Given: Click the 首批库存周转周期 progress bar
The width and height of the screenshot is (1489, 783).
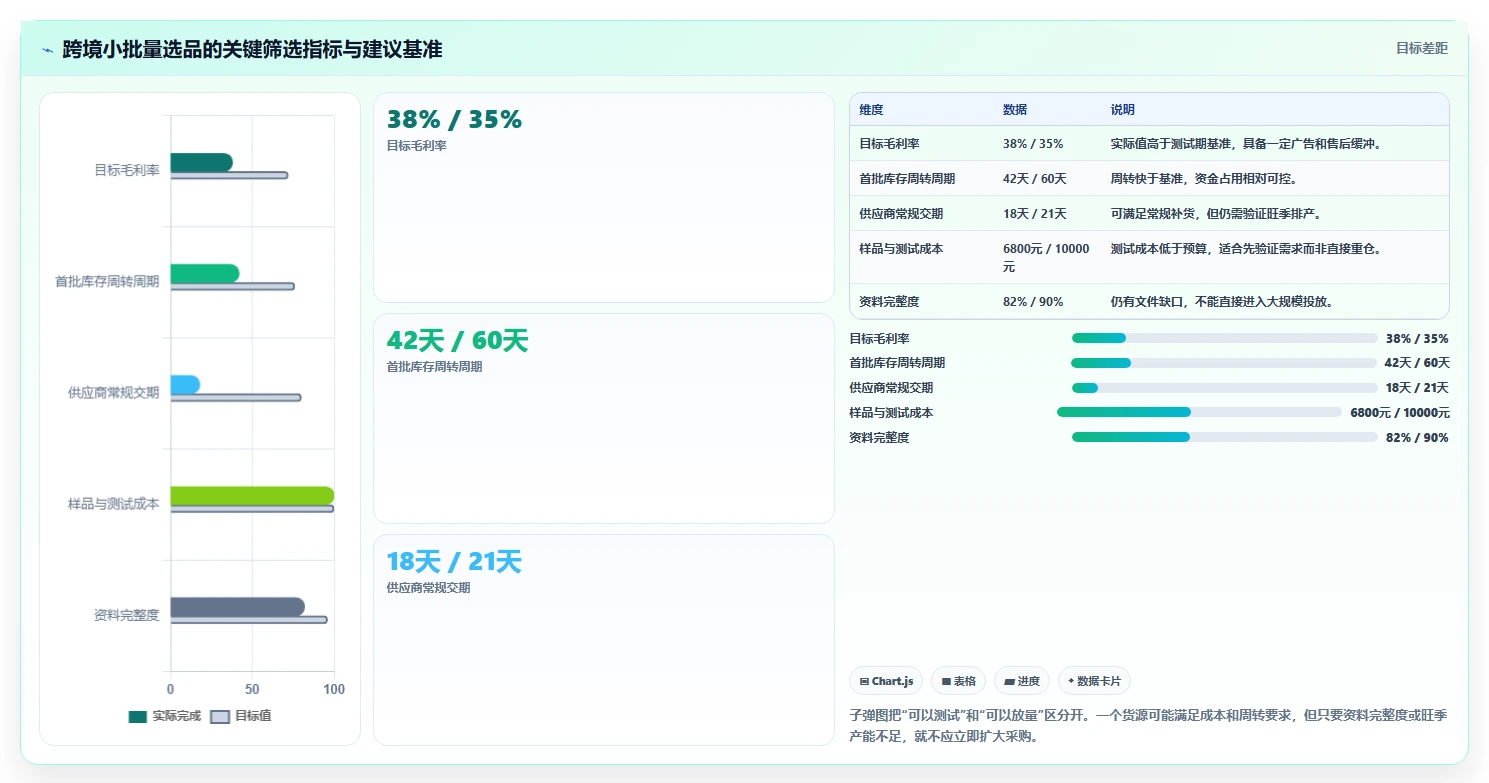Looking at the screenshot, I should (x=1224, y=363).
